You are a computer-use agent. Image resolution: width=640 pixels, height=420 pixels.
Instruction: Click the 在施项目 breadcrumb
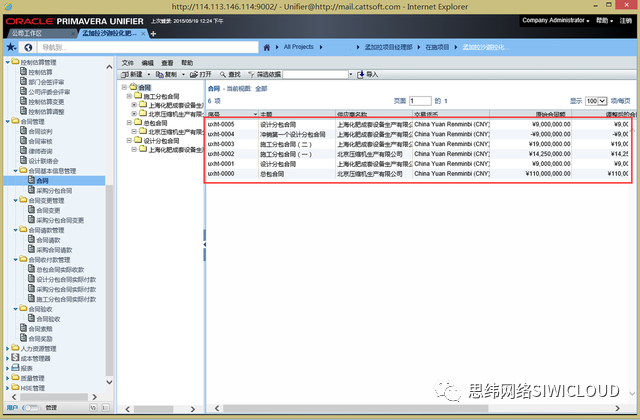(437, 47)
